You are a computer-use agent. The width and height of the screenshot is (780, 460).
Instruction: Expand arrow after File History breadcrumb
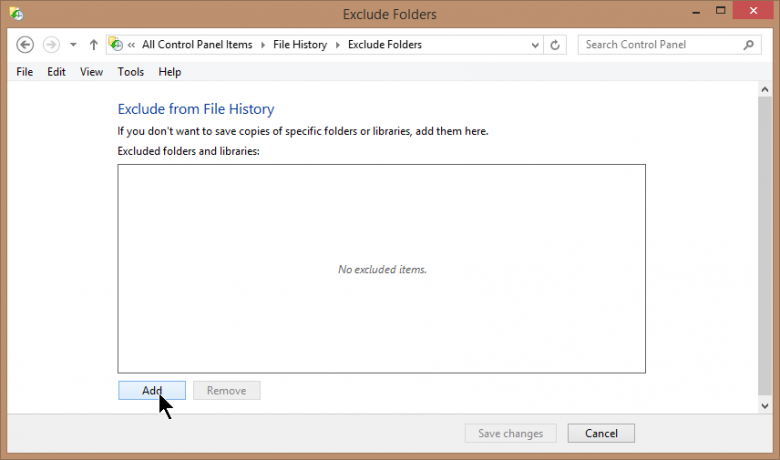click(x=338, y=45)
